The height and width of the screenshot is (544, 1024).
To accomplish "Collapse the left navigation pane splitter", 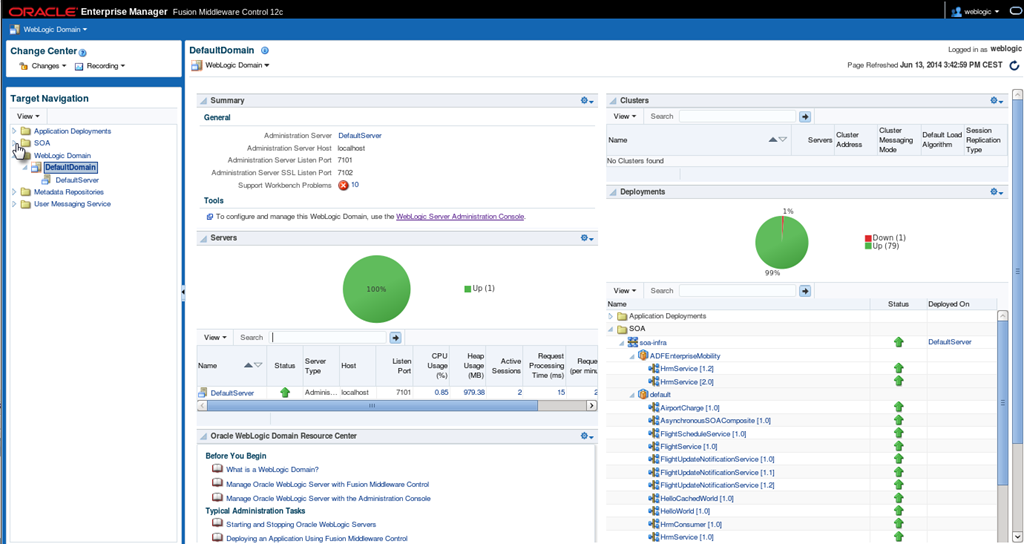I will click(184, 291).
